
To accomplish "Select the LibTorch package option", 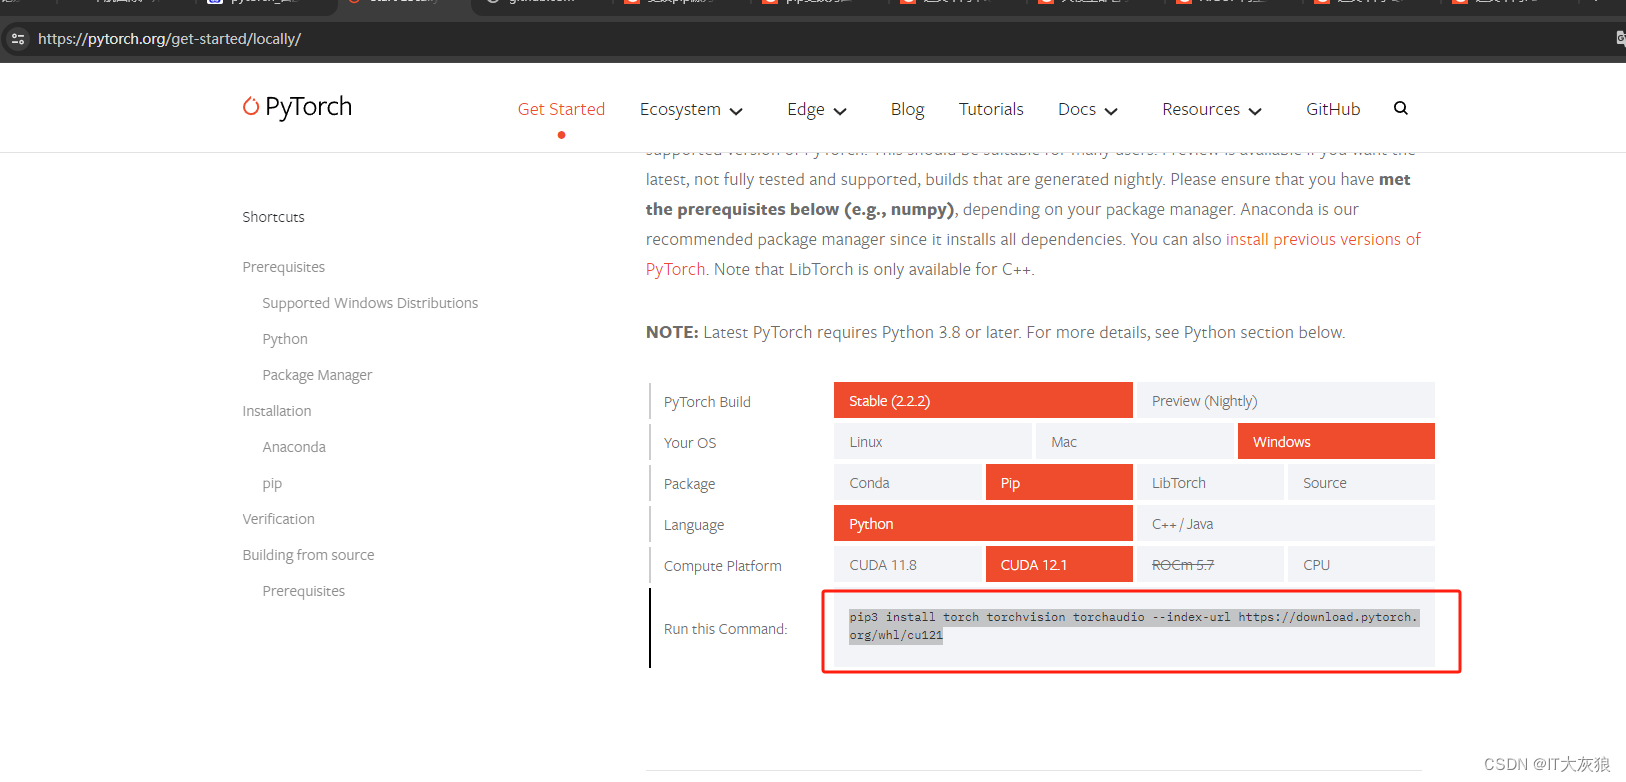I will (x=1210, y=482).
